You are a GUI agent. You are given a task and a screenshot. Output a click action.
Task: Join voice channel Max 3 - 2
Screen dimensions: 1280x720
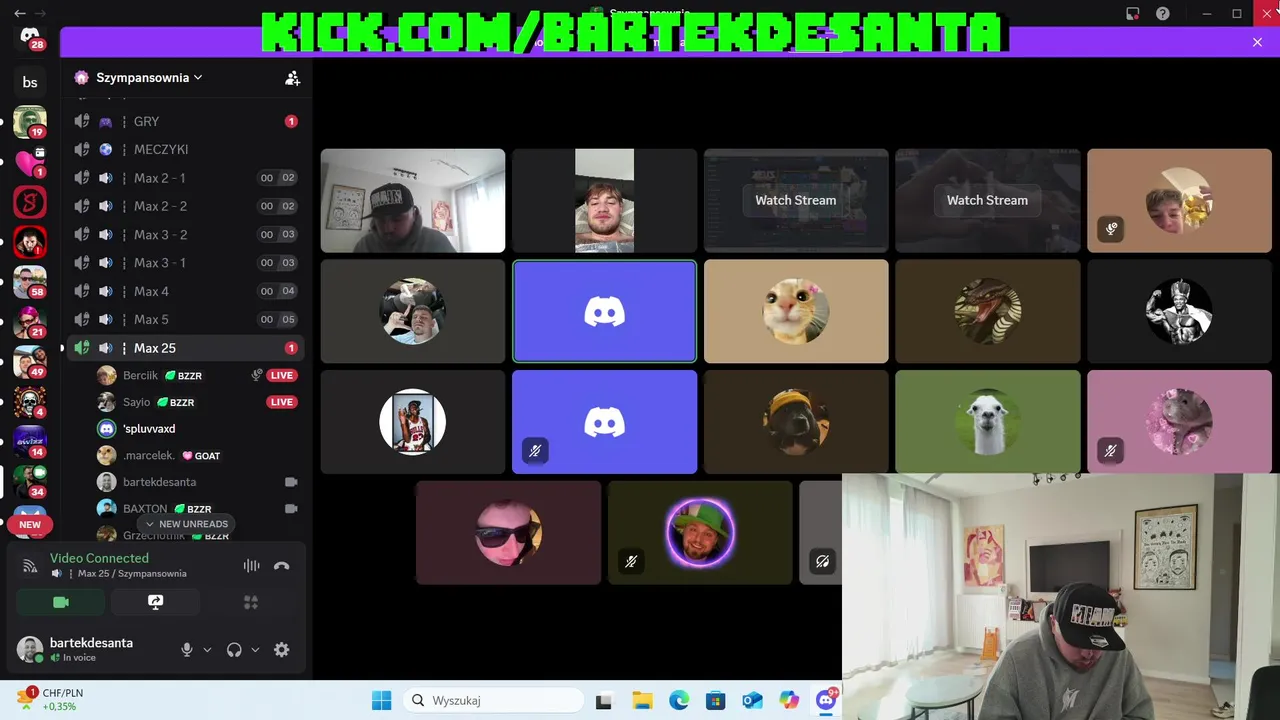[x=186, y=235]
